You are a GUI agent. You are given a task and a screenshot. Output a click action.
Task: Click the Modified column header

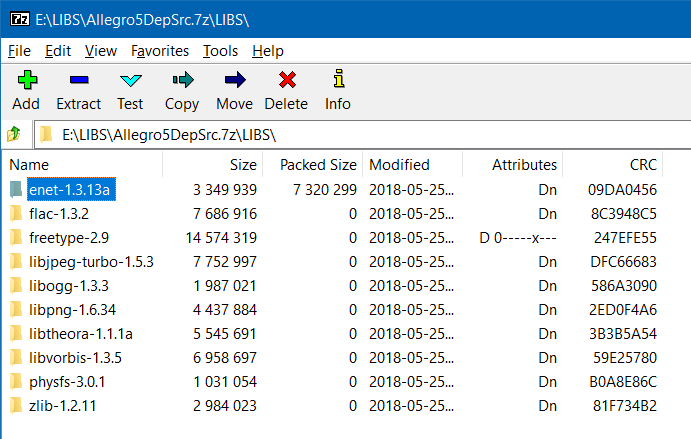[399, 165]
